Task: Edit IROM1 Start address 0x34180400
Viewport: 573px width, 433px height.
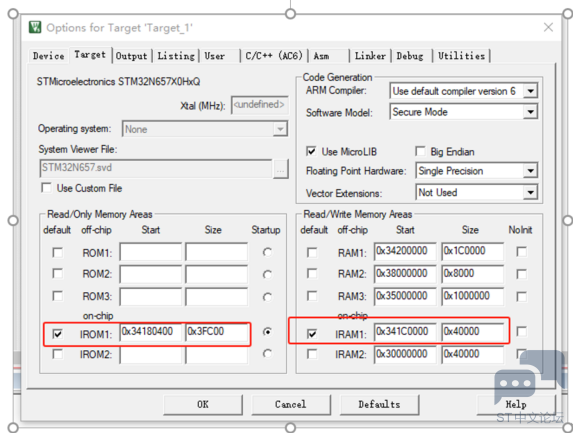Action: 151,332
